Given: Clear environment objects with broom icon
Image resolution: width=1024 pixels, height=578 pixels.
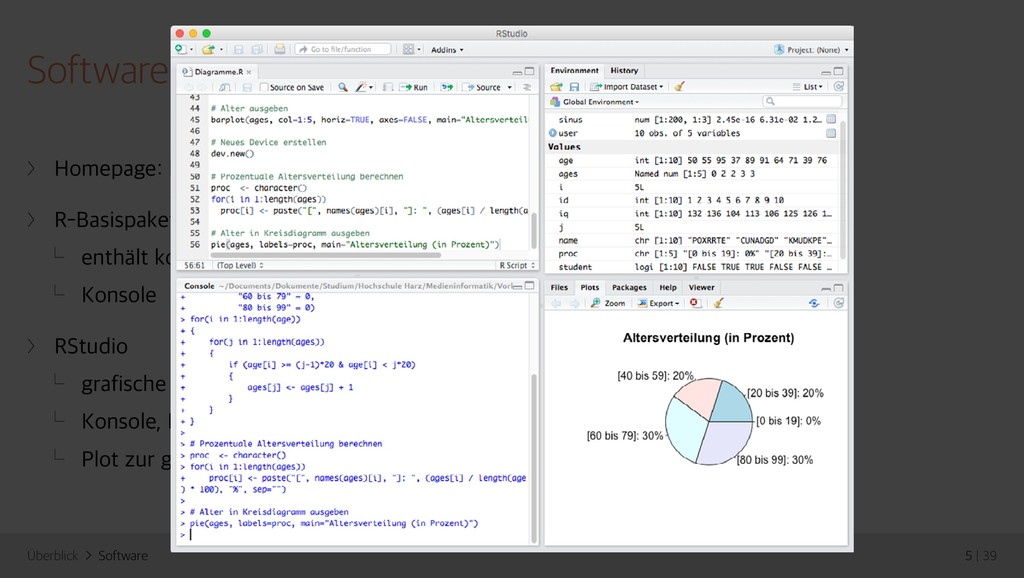Looking at the screenshot, I should [679, 86].
